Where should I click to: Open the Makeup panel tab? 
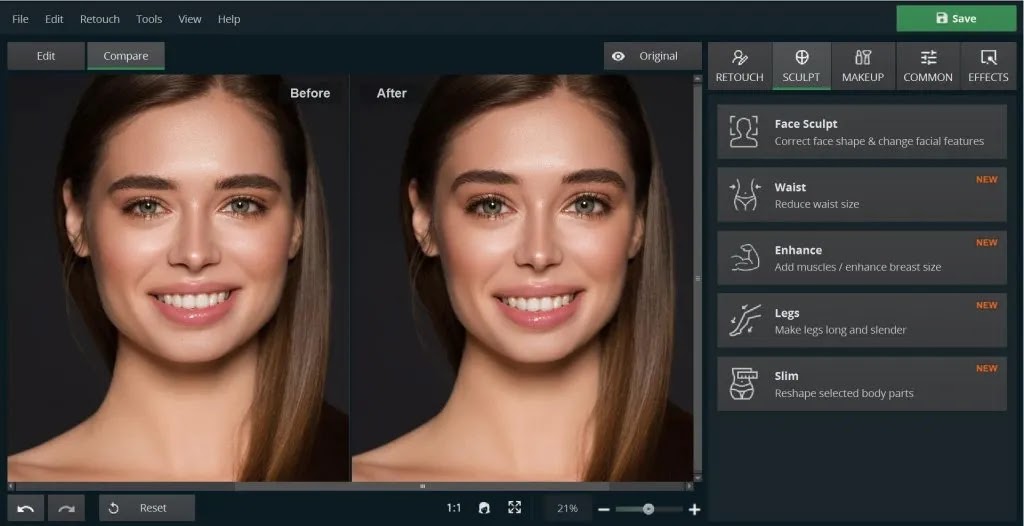pos(863,66)
